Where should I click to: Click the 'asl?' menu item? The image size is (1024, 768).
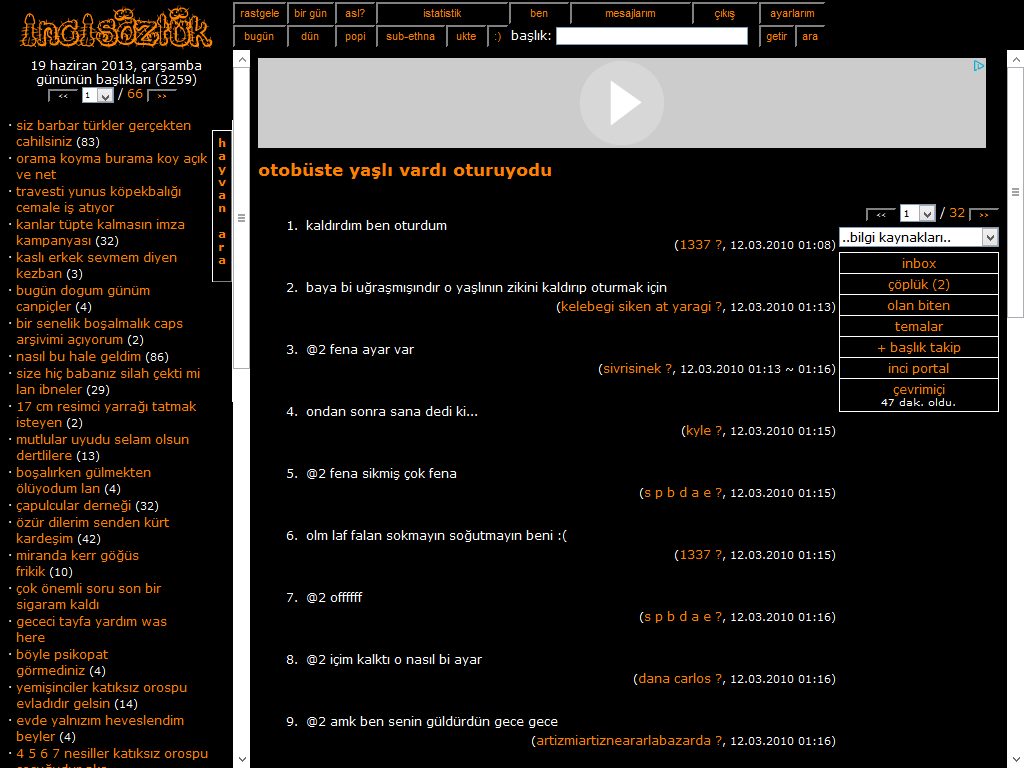355,13
